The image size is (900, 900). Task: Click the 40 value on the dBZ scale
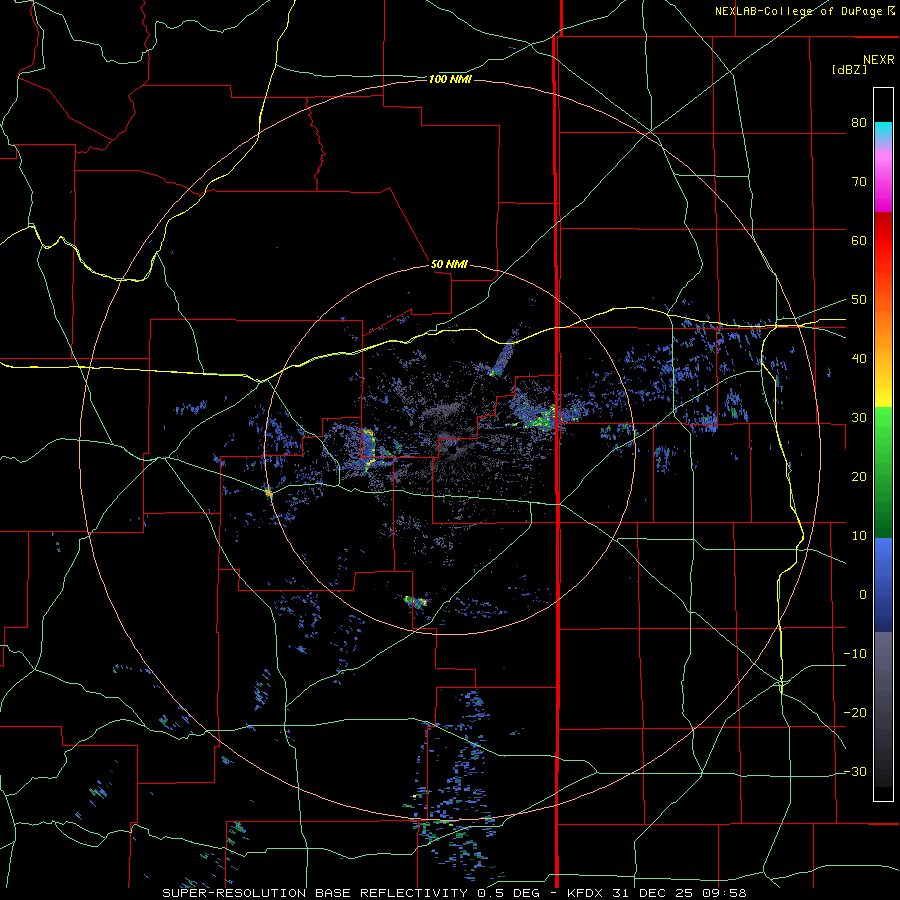tap(859, 358)
